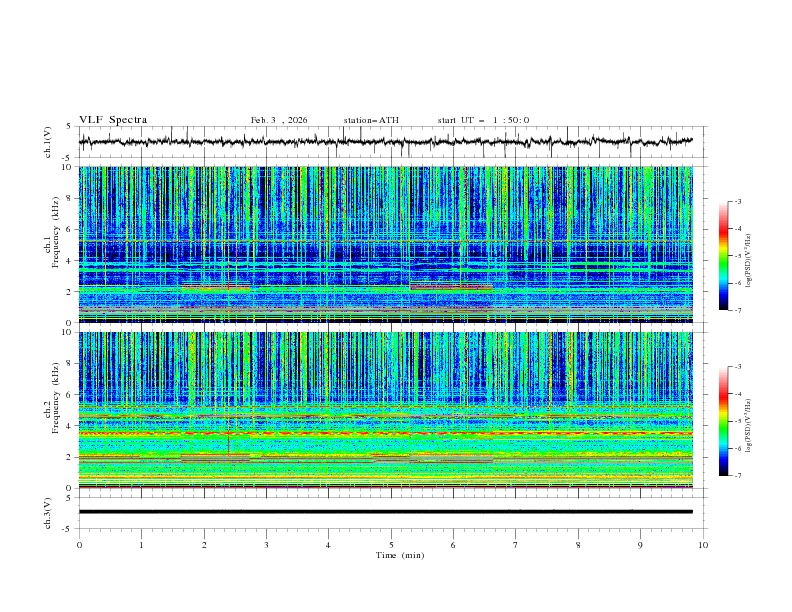Image resolution: width=792 pixels, height=612 pixels.
Task: Click the 0 minute tick on time axis
Action: (x=79, y=545)
